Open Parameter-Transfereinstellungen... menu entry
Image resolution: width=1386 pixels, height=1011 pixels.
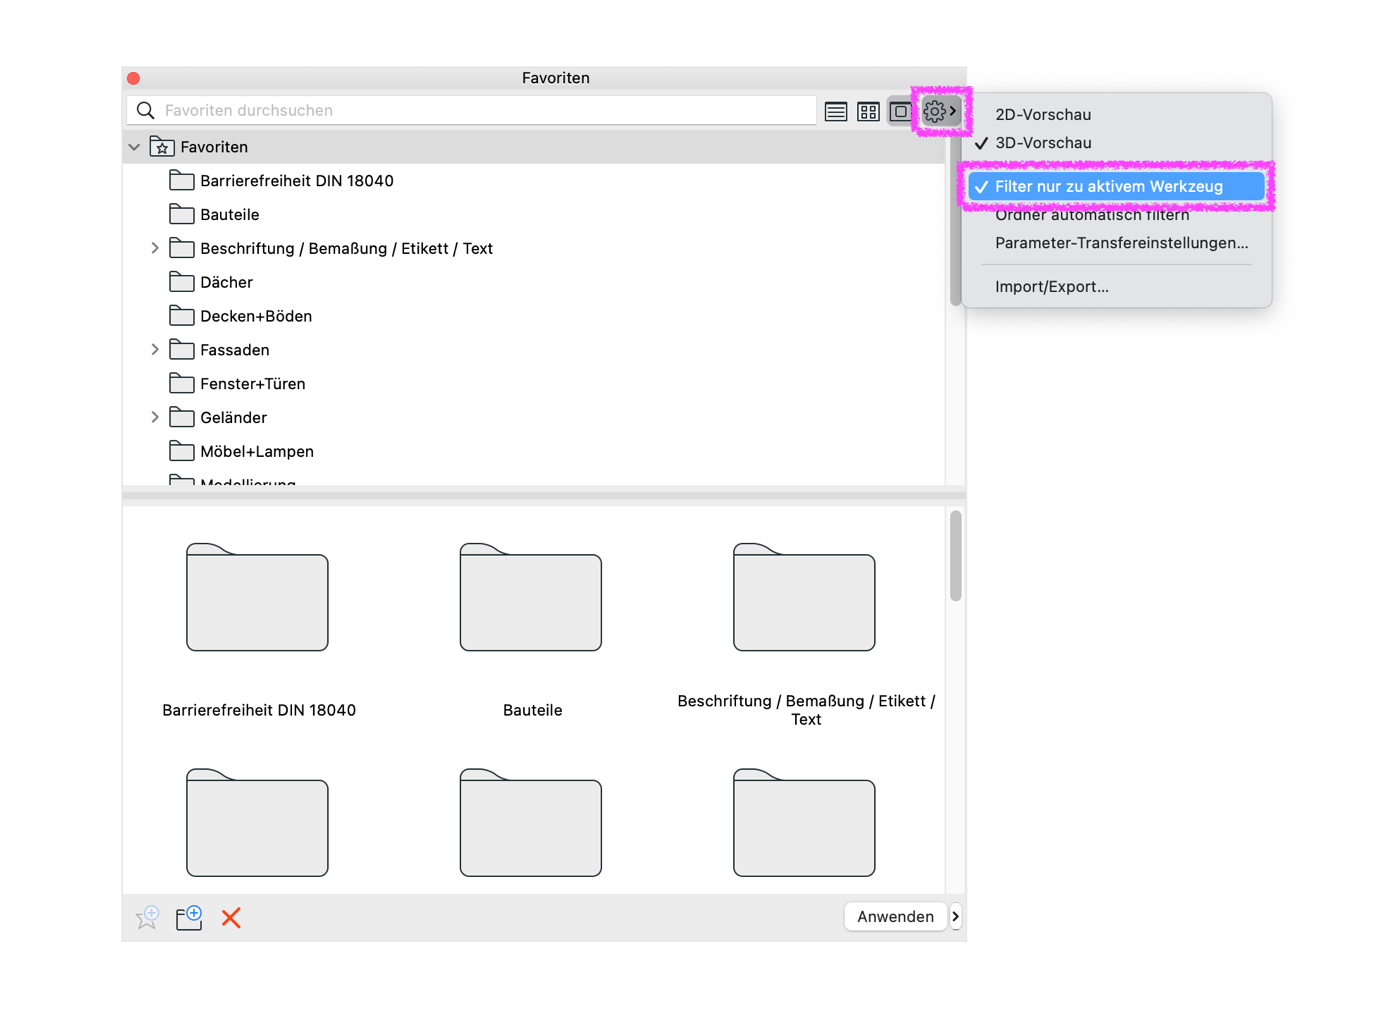[x=1121, y=243]
